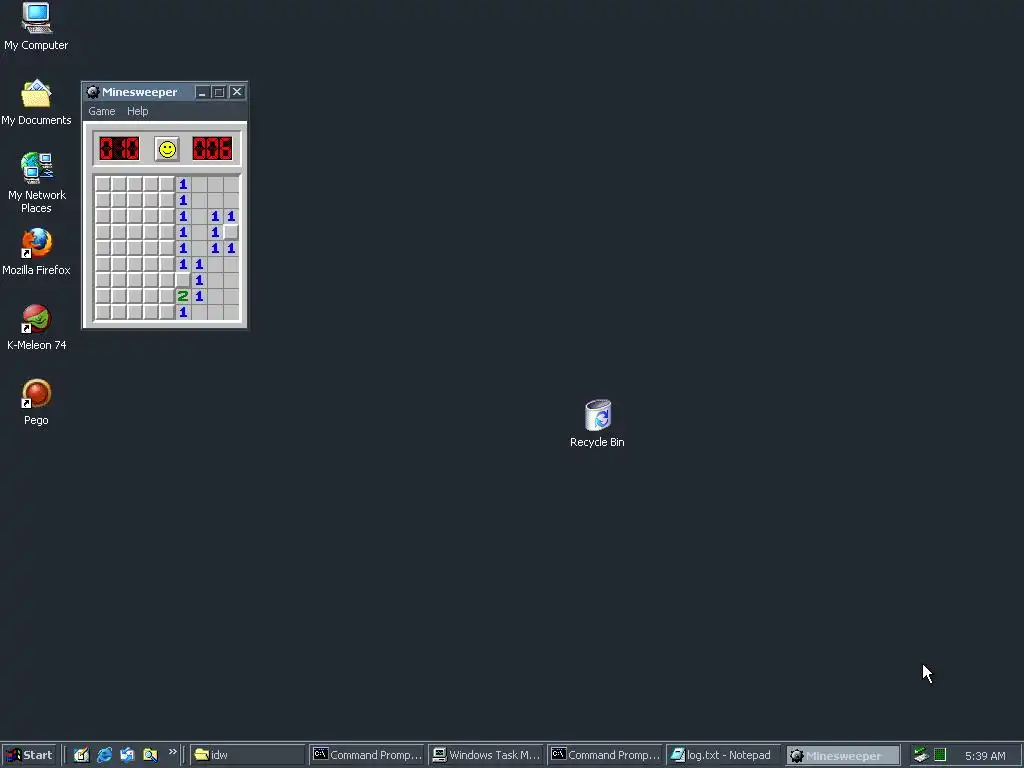Viewport: 1024px width, 768px height.
Task: Click the mine counter display showing 010
Action: tap(120, 149)
